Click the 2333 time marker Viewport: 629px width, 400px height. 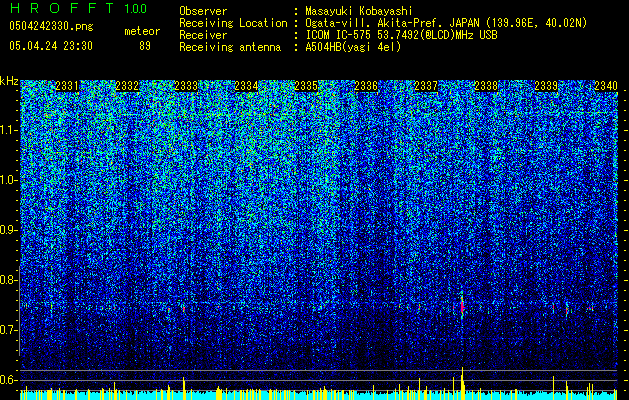(187, 85)
